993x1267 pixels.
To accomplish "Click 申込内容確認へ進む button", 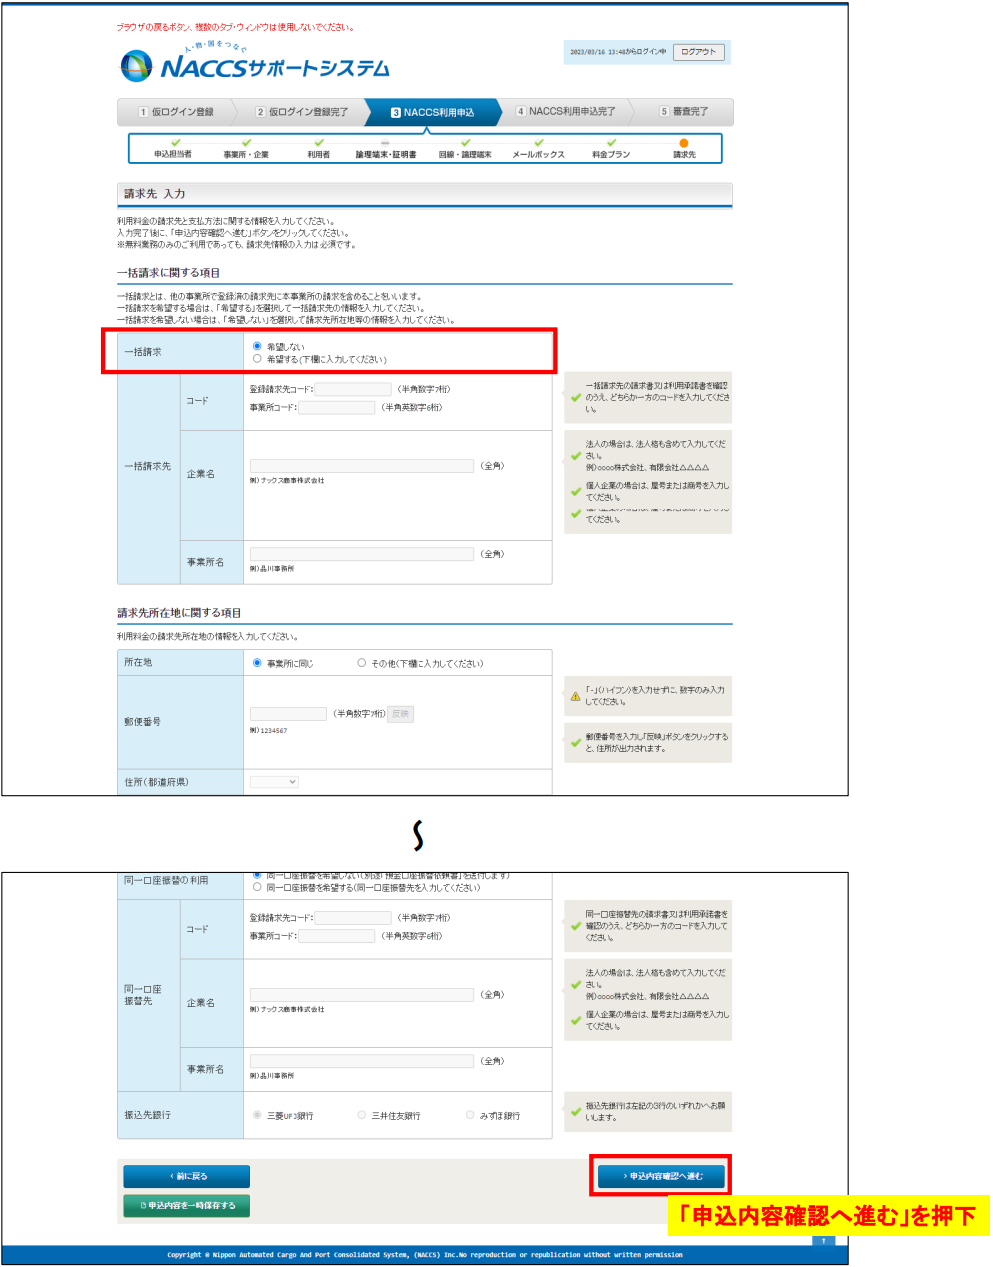I will pyautogui.click(x=661, y=1176).
